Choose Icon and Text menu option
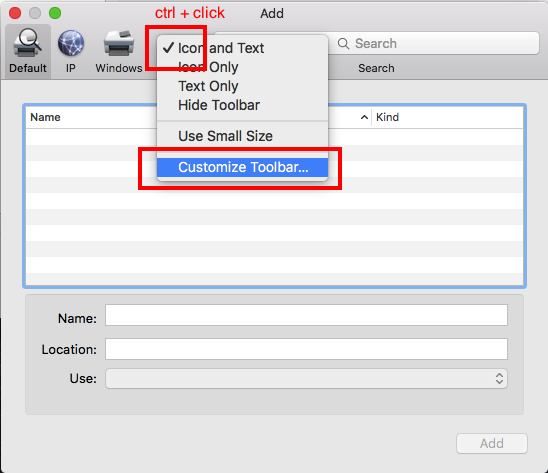 [x=242, y=48]
